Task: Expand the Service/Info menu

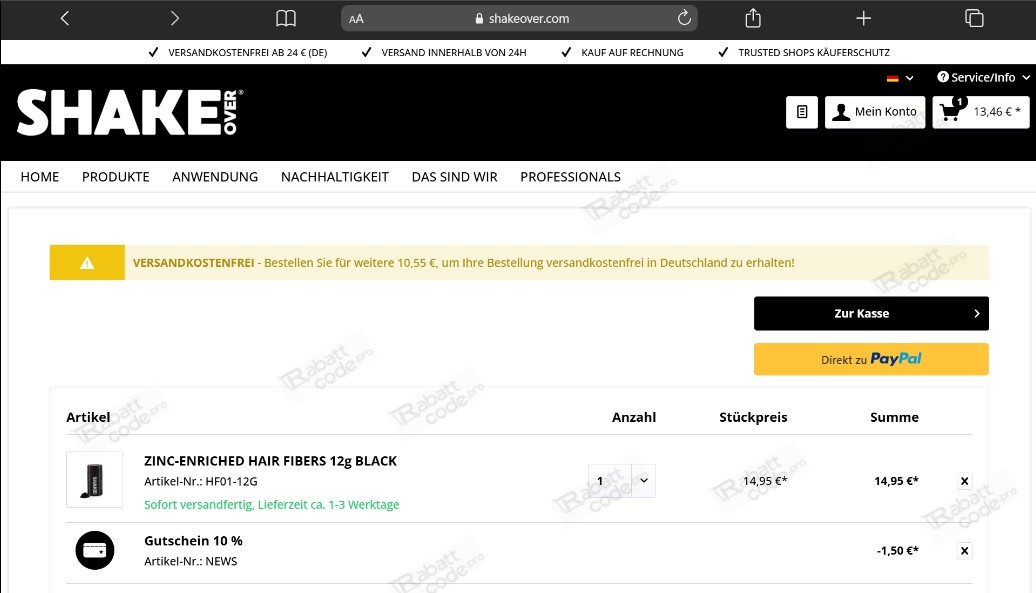Action: click(x=983, y=77)
